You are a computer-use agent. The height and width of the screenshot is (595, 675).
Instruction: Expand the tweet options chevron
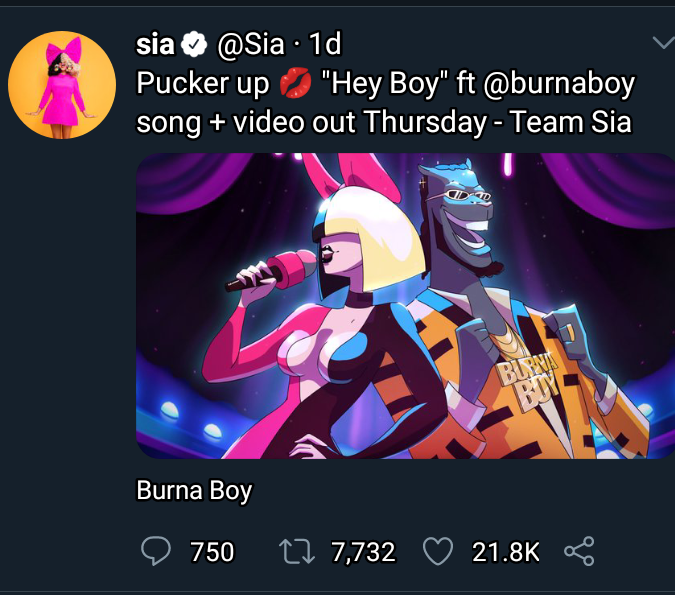(x=661, y=42)
